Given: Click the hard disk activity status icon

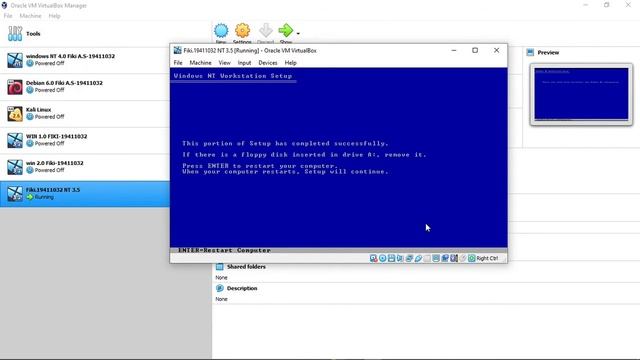Looking at the screenshot, I should [x=373, y=258].
